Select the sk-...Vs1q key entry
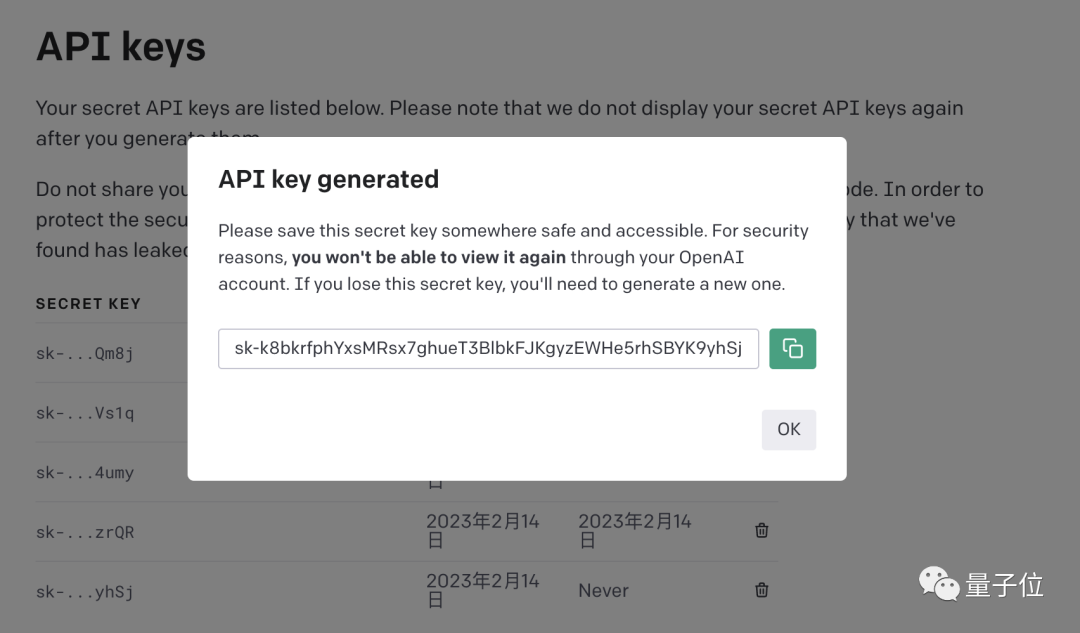This screenshot has width=1080, height=633. click(x=85, y=413)
